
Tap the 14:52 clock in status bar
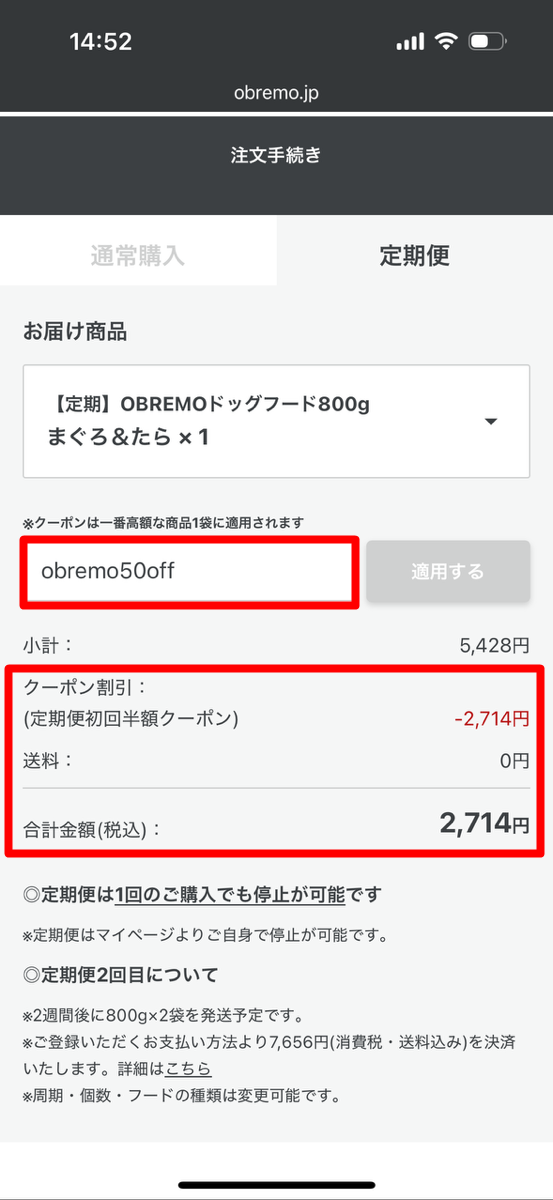[x=100, y=42]
